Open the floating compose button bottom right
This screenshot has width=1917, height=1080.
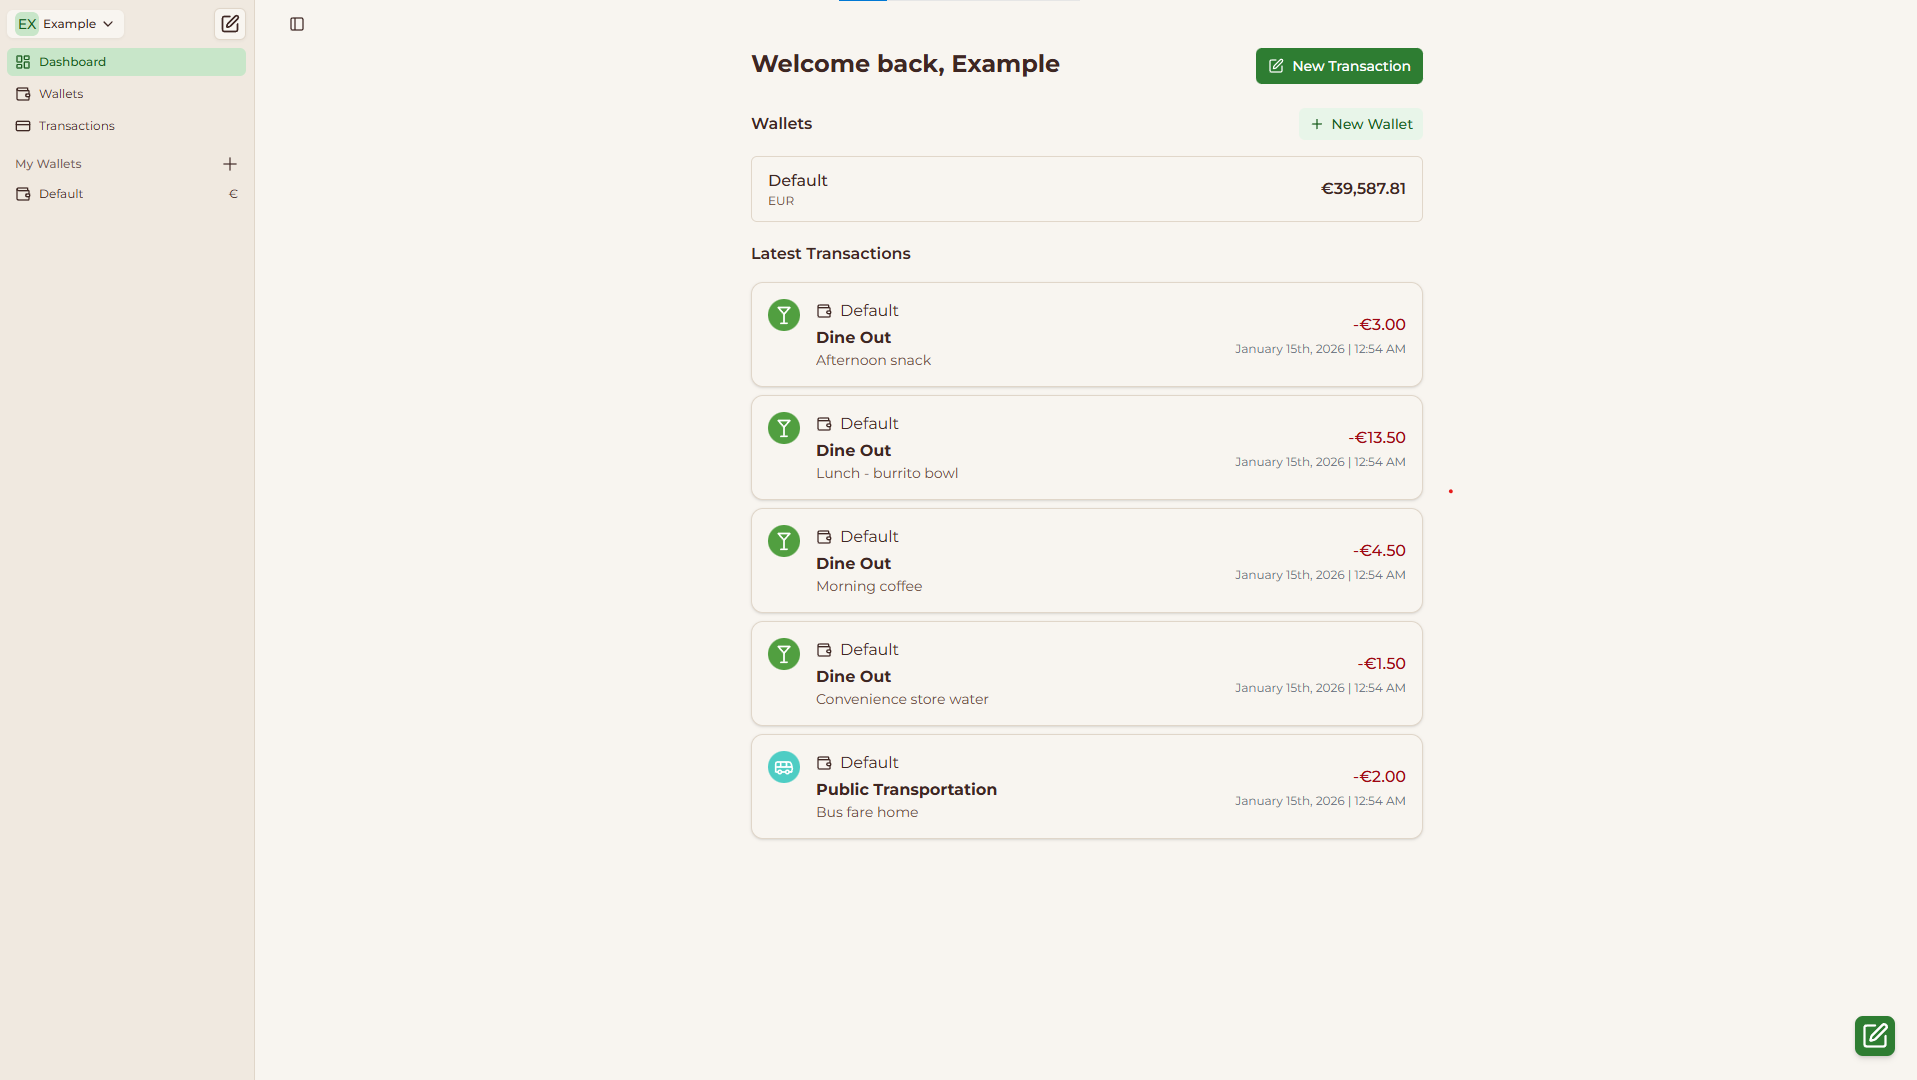[x=1874, y=1036]
